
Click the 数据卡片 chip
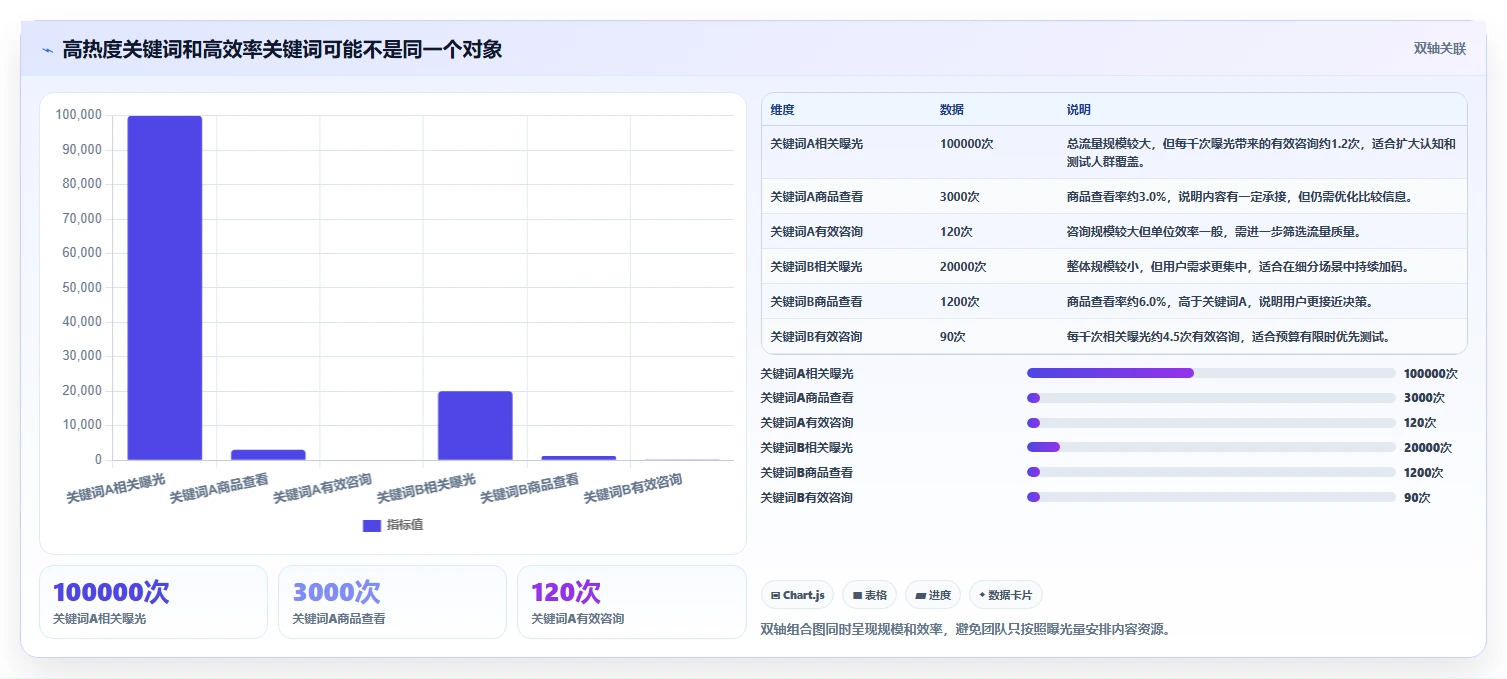1005,595
